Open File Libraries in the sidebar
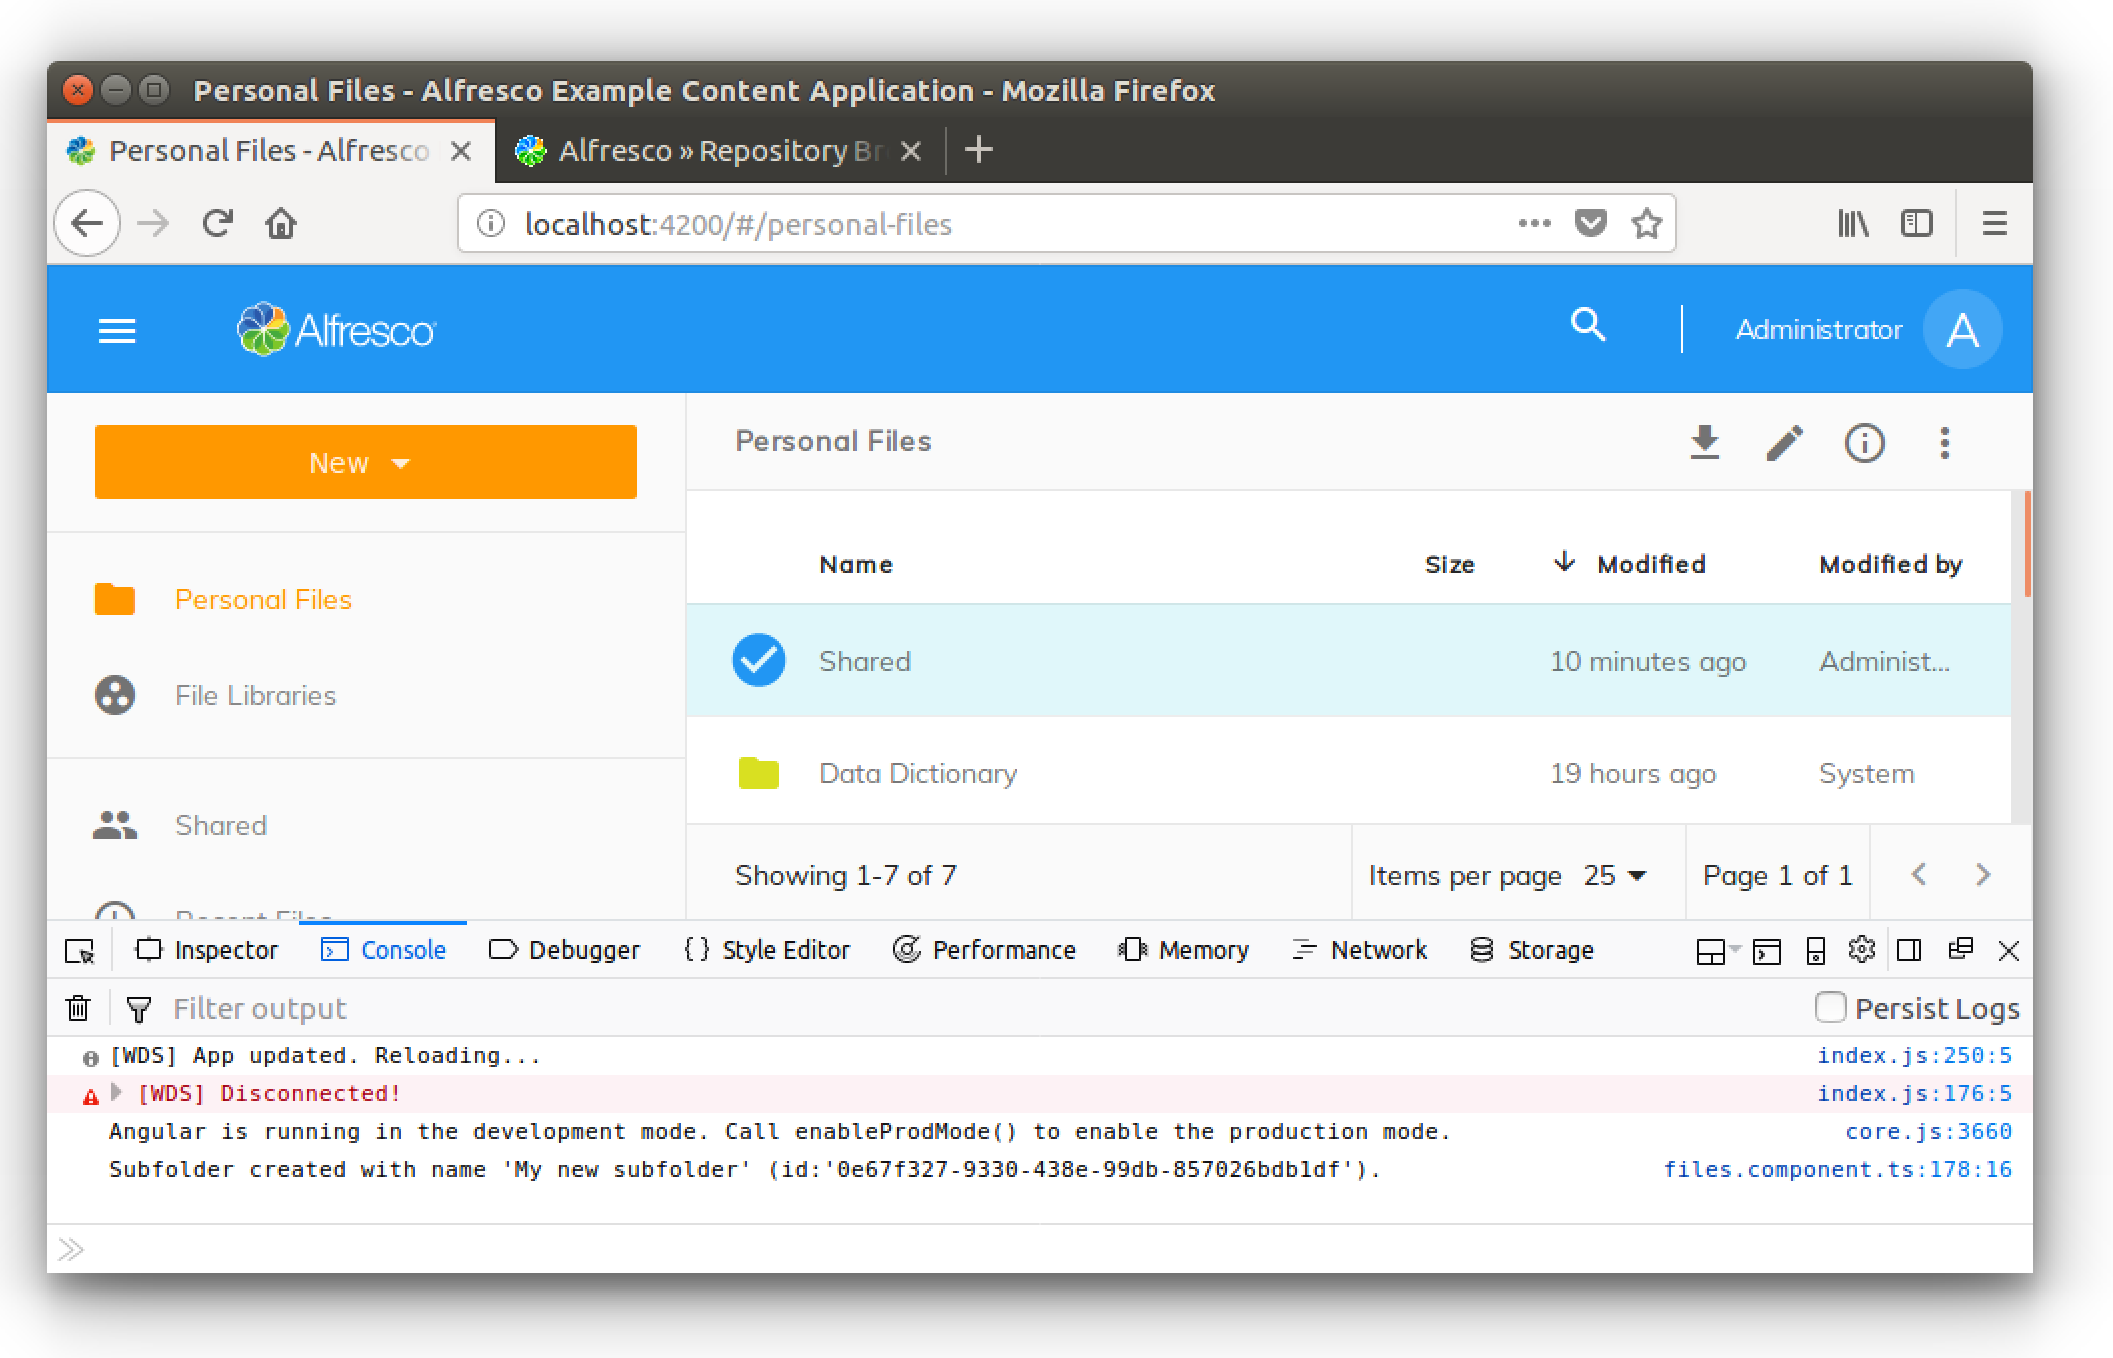This screenshot has height=1358, width=2113. (x=255, y=695)
